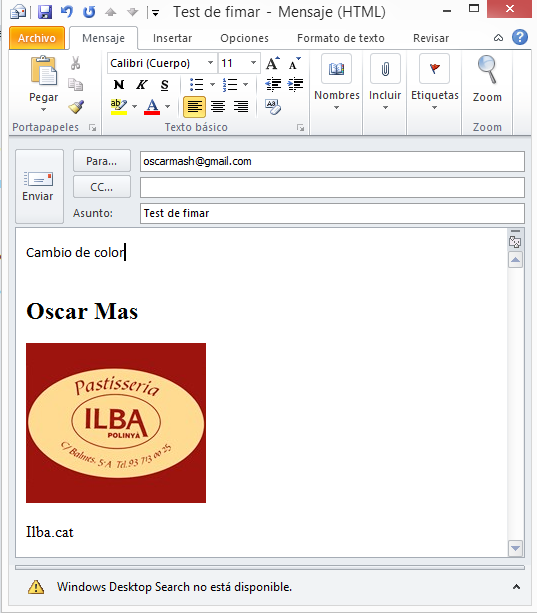Click the Asunto subject field
Screen dimensions: 537x613
[332, 213]
